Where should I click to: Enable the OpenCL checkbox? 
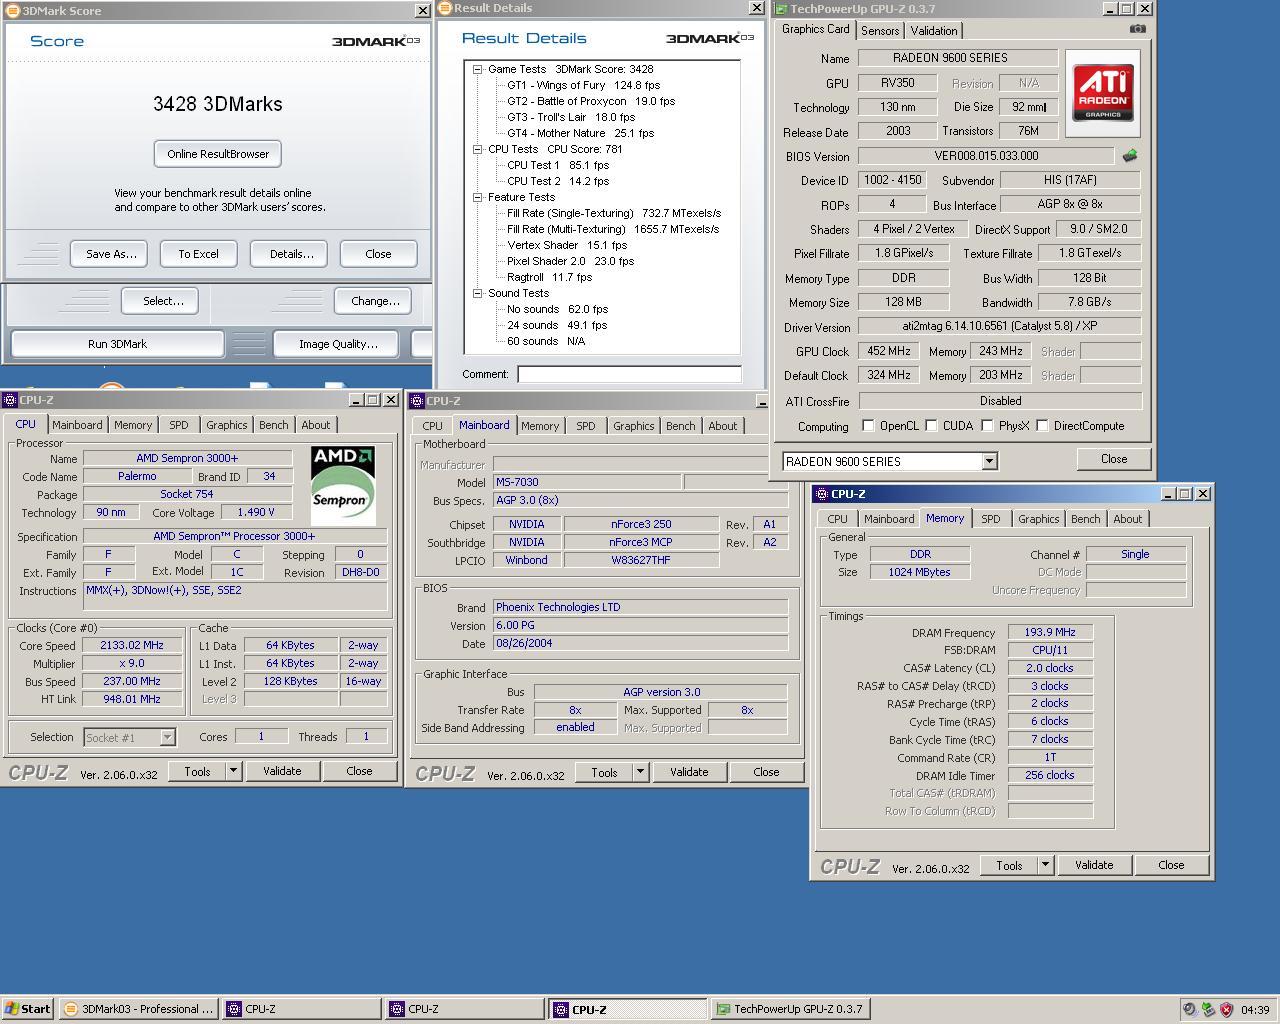[868, 426]
